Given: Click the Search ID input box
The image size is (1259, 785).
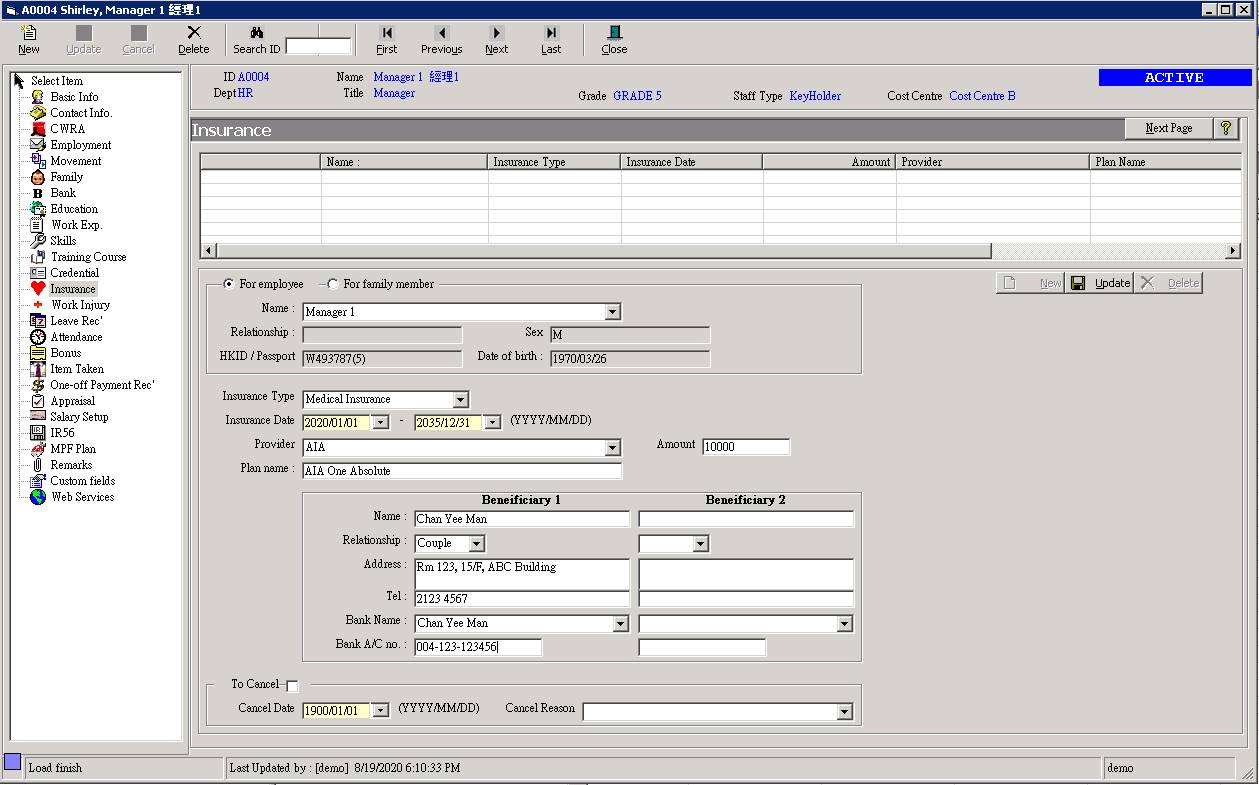Looking at the screenshot, I should tap(319, 46).
